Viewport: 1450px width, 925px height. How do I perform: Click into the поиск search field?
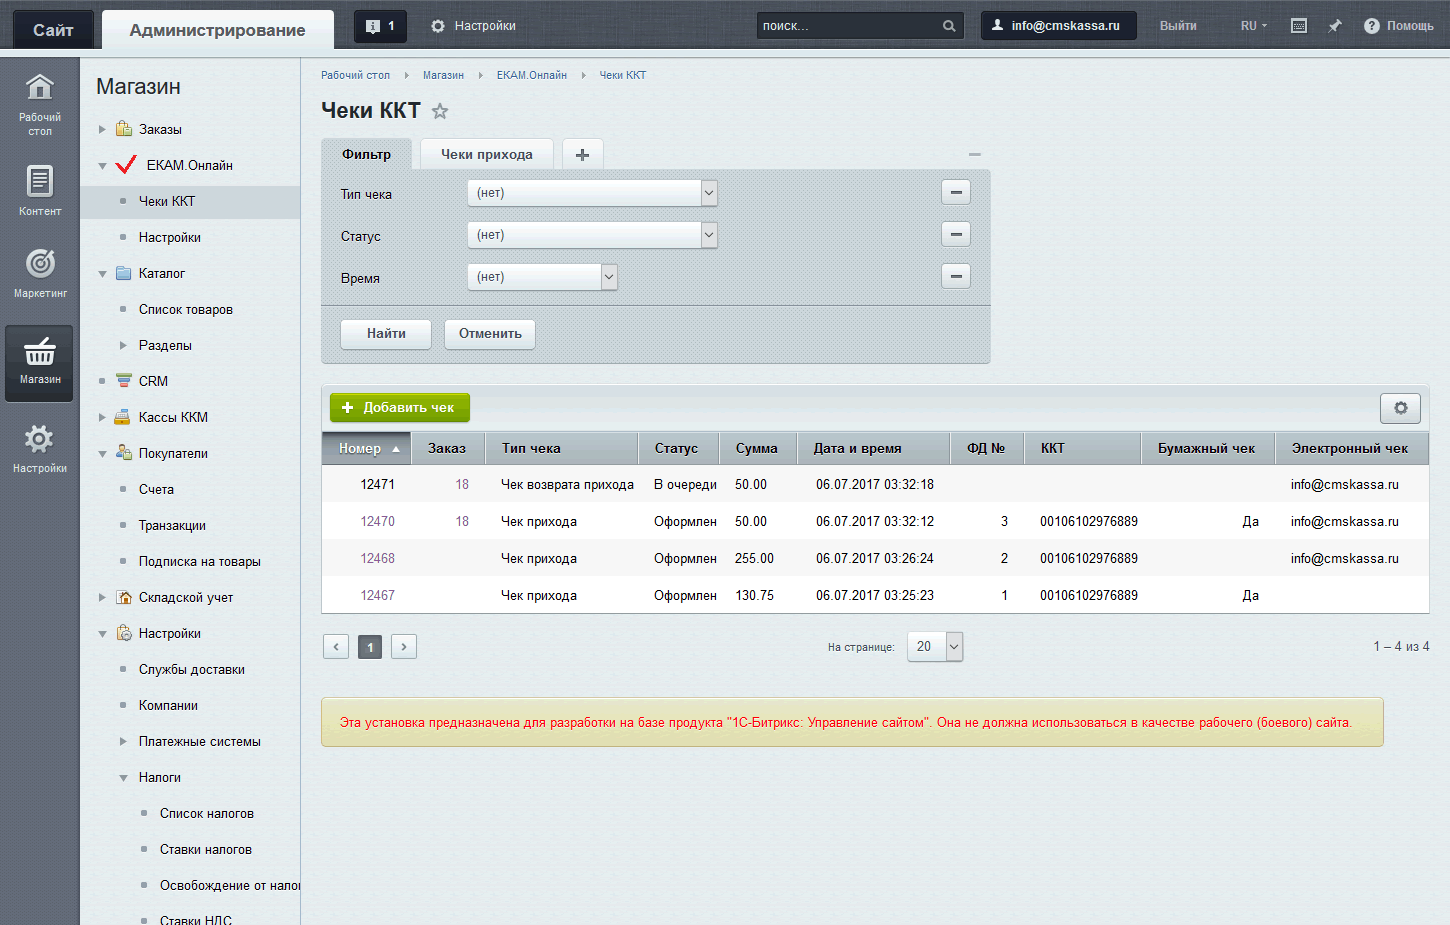click(x=848, y=26)
